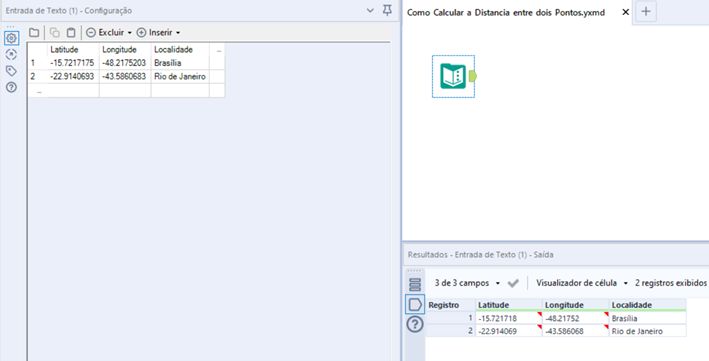Select 'Rio de Janeiro' cell in configuration grid
Screen dimensions: 709x361
[180, 76]
